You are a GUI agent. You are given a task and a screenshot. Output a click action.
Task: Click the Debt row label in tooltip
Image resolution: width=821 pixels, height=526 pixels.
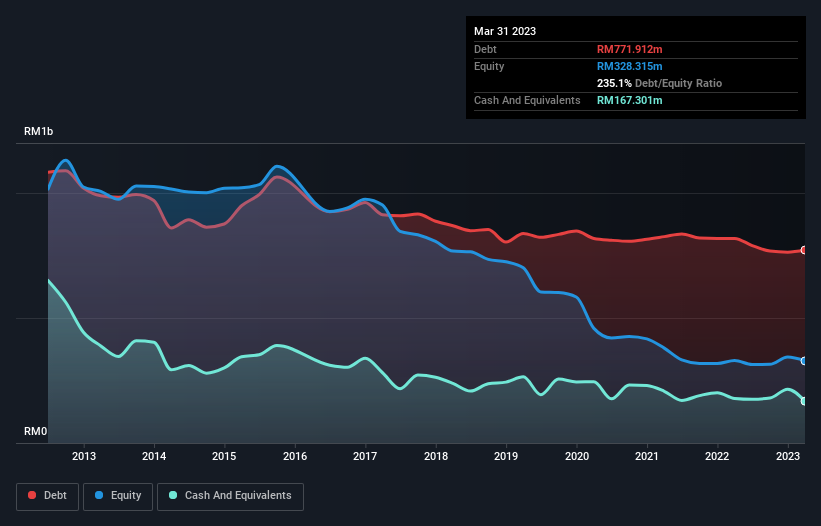(x=485, y=49)
